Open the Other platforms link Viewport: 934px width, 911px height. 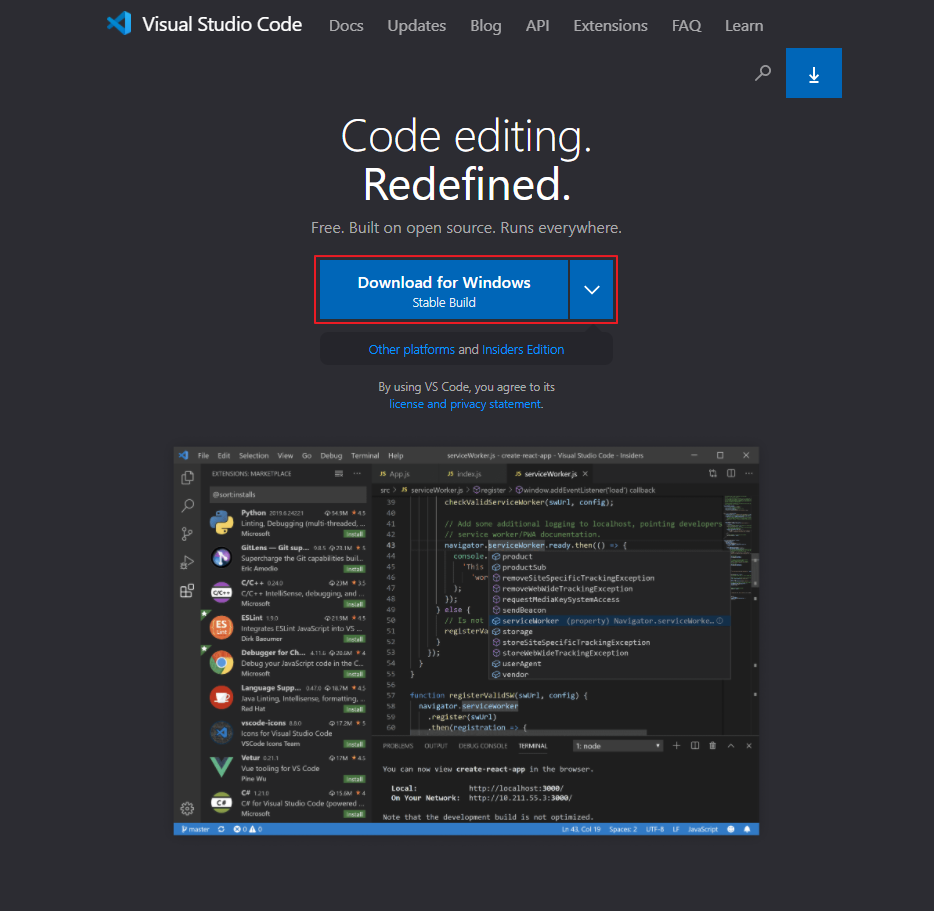click(x=411, y=350)
